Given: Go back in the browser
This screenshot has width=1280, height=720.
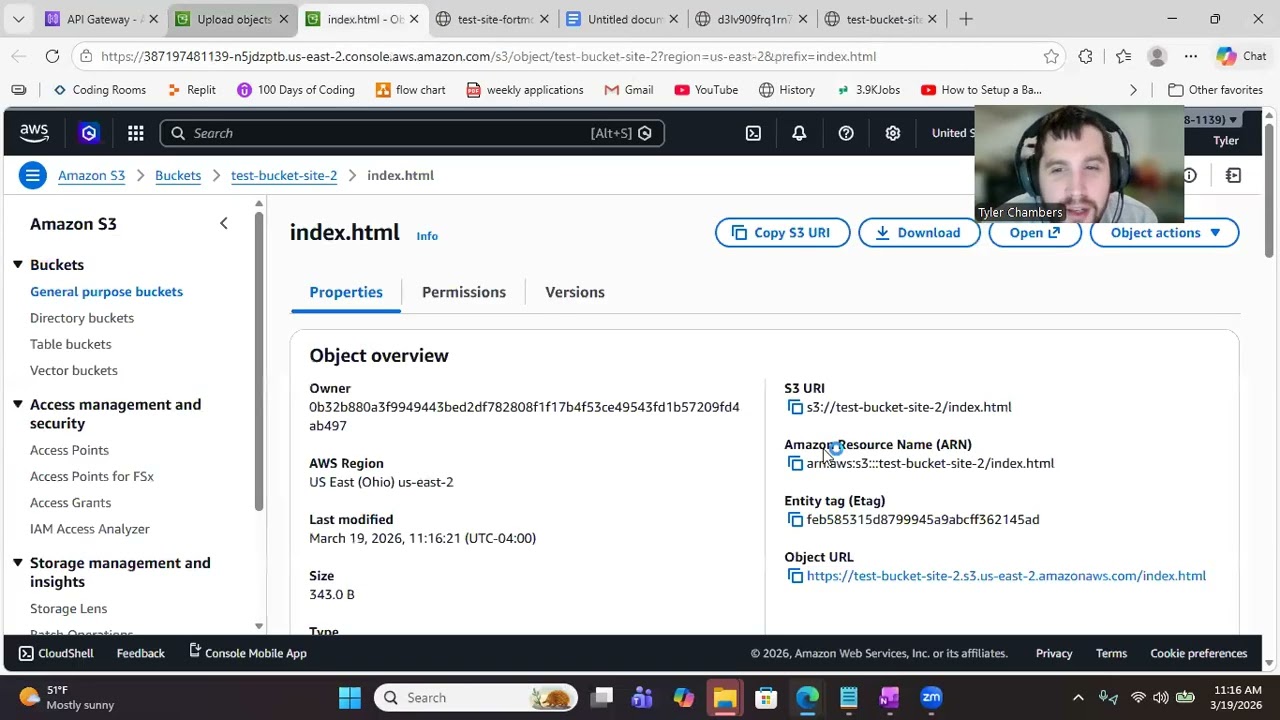Looking at the screenshot, I should click(x=18, y=57).
